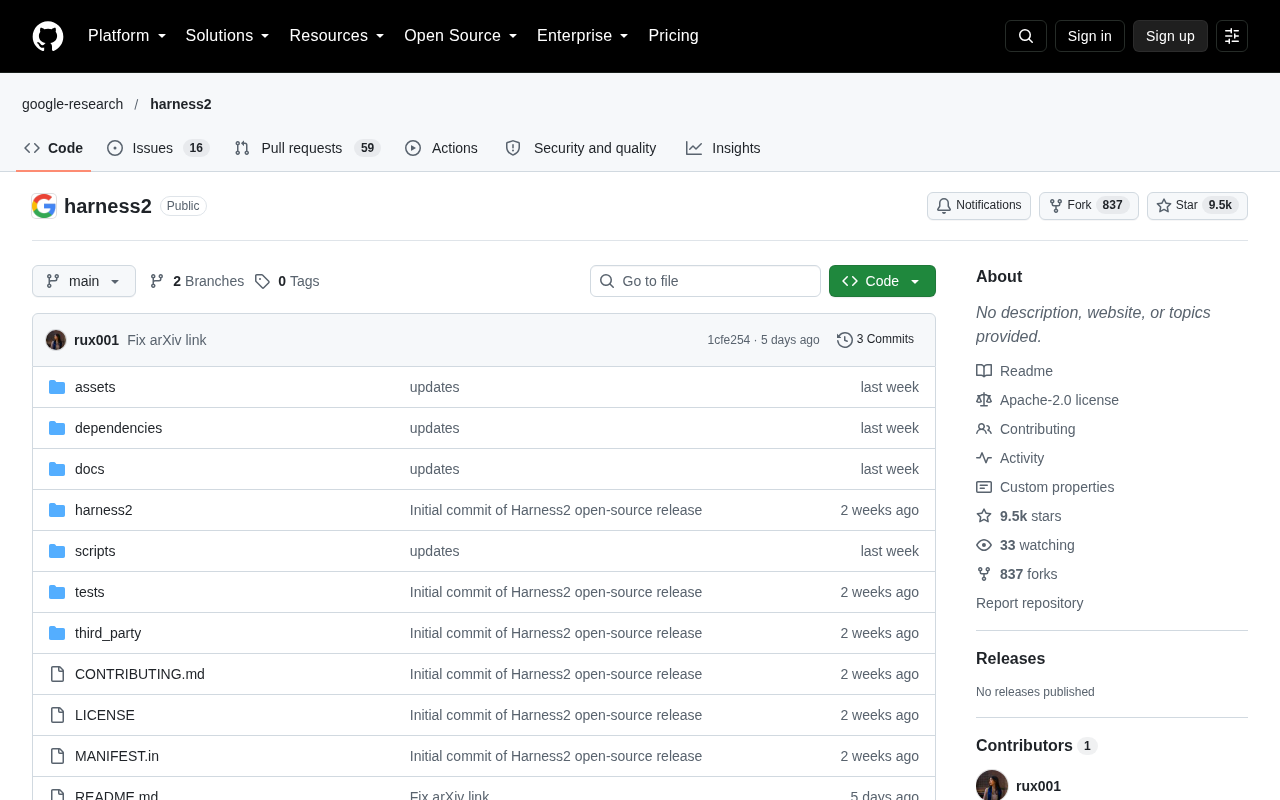This screenshot has width=1280, height=800.
Task: Open the 837 forks link in About
Action: click(x=1017, y=574)
